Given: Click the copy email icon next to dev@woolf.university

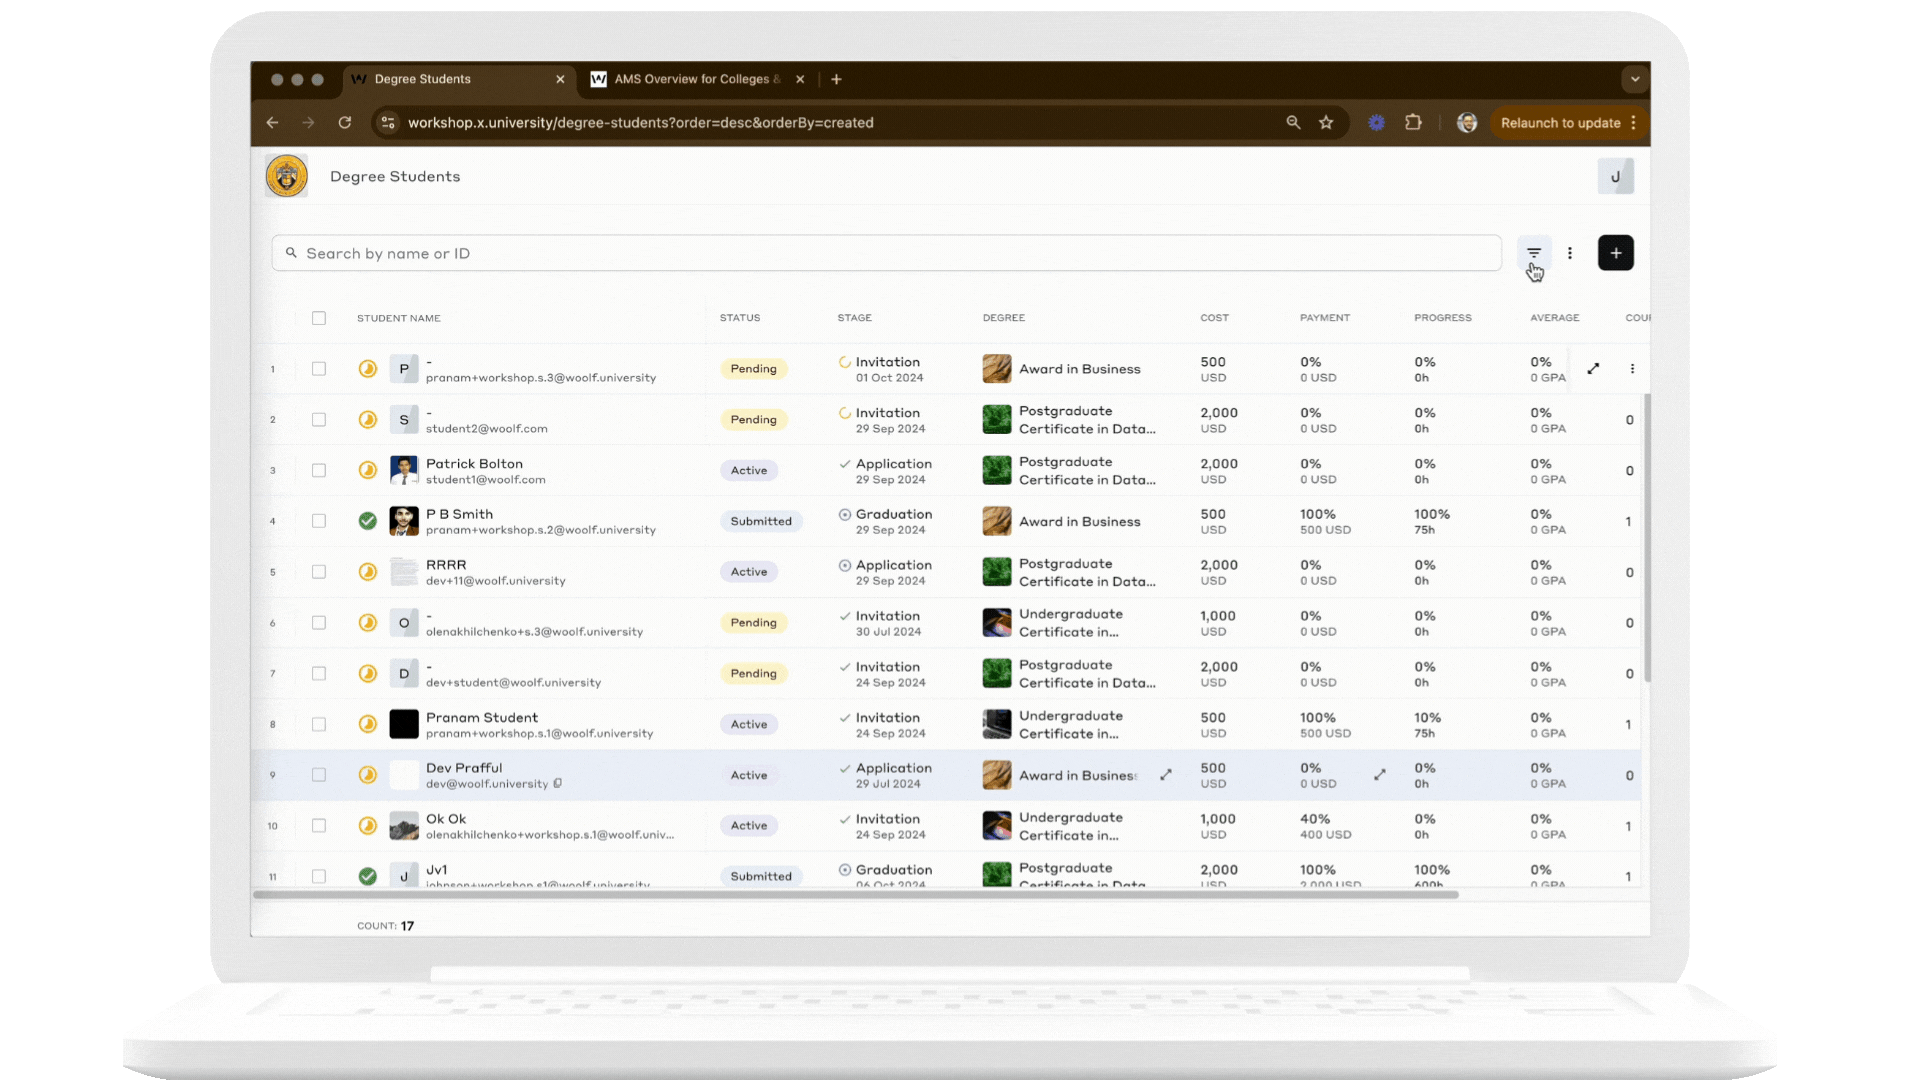Looking at the screenshot, I should pos(557,784).
